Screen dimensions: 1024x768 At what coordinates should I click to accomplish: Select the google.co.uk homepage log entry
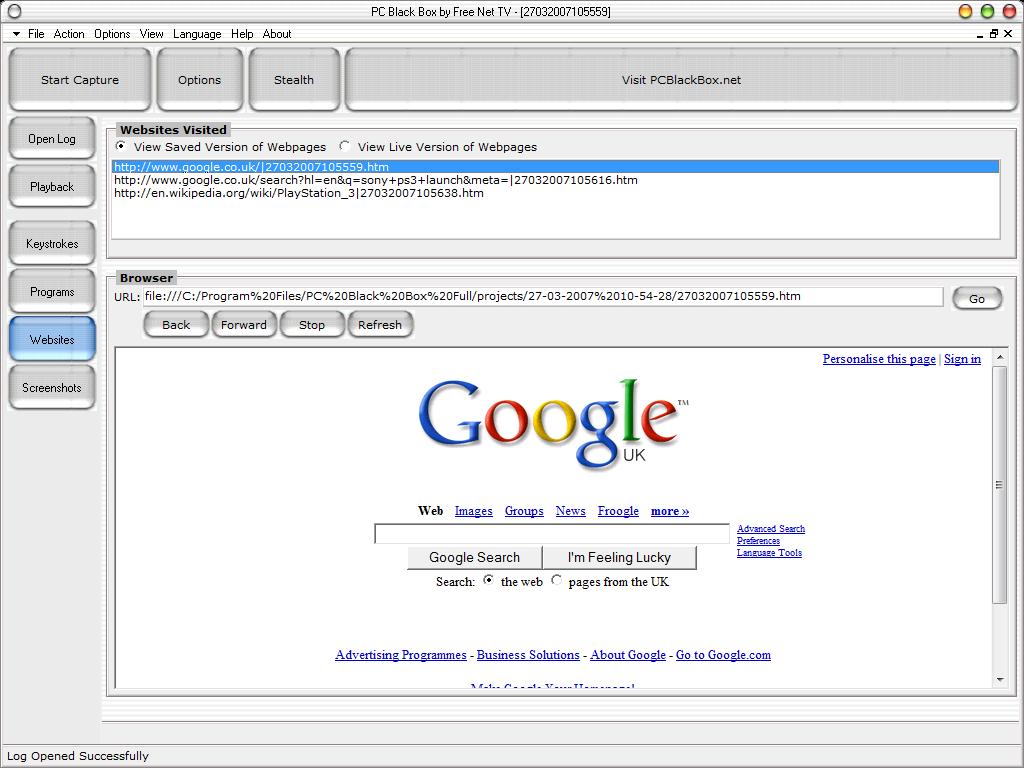click(x=556, y=167)
